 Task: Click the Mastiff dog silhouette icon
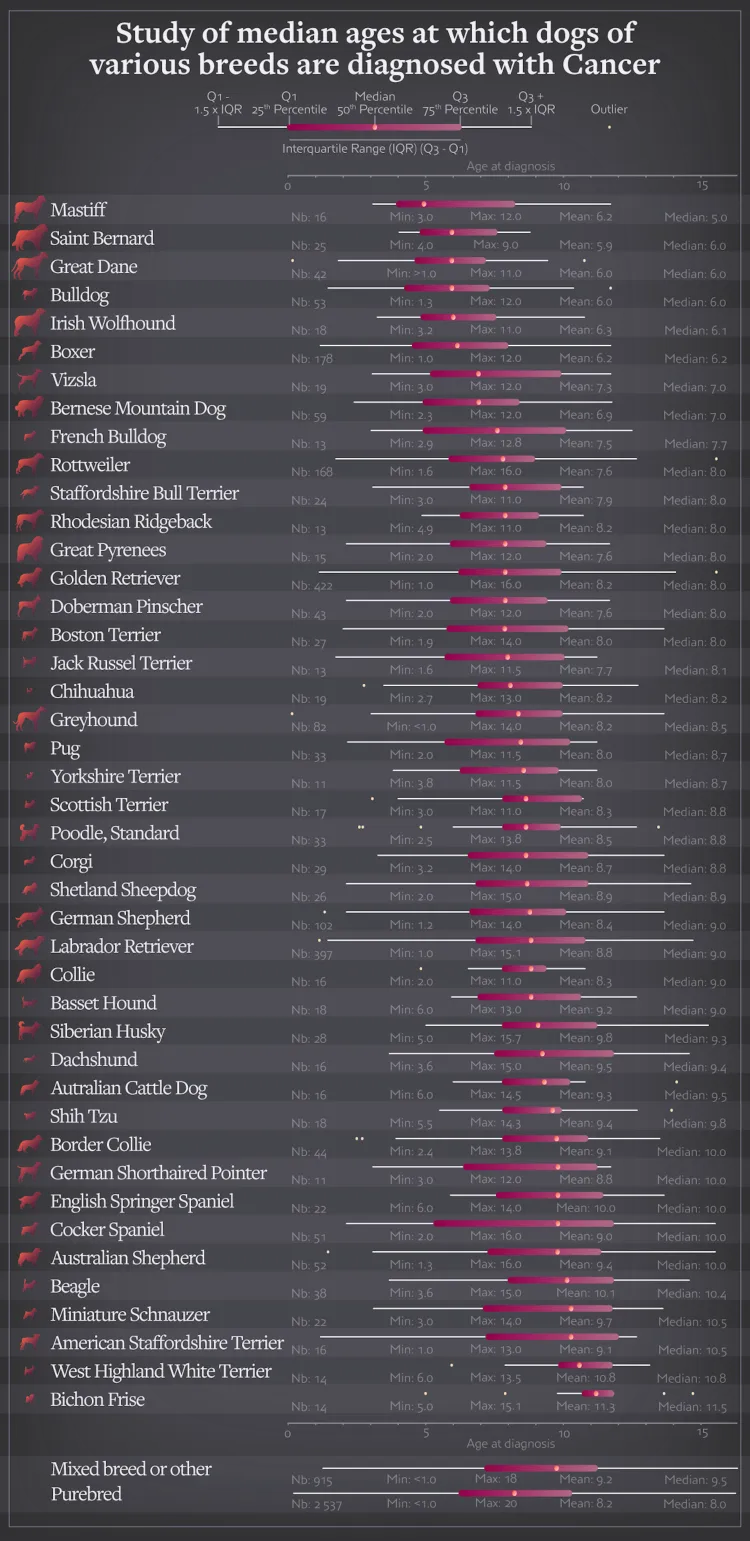29,210
